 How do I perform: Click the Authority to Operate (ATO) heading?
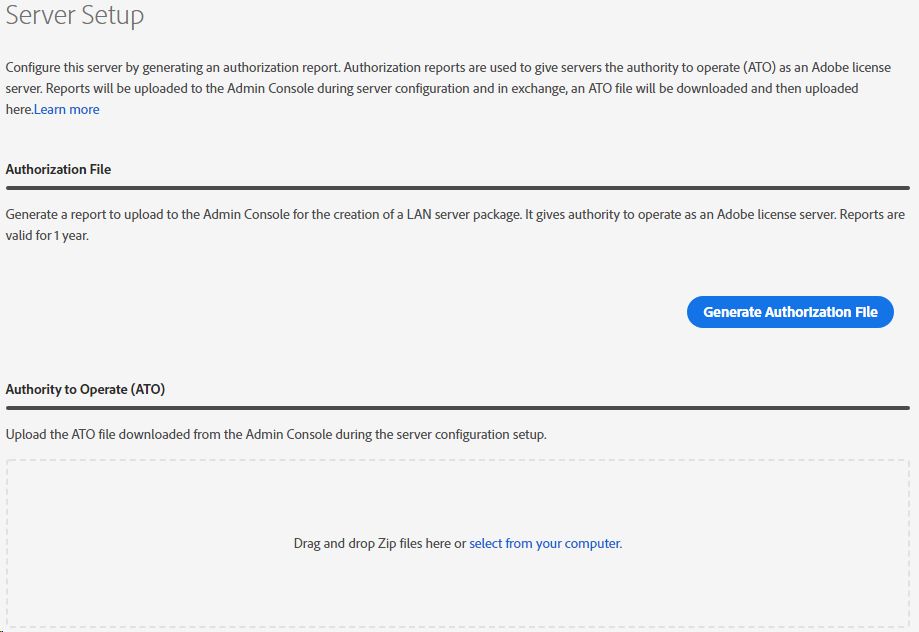(87, 389)
